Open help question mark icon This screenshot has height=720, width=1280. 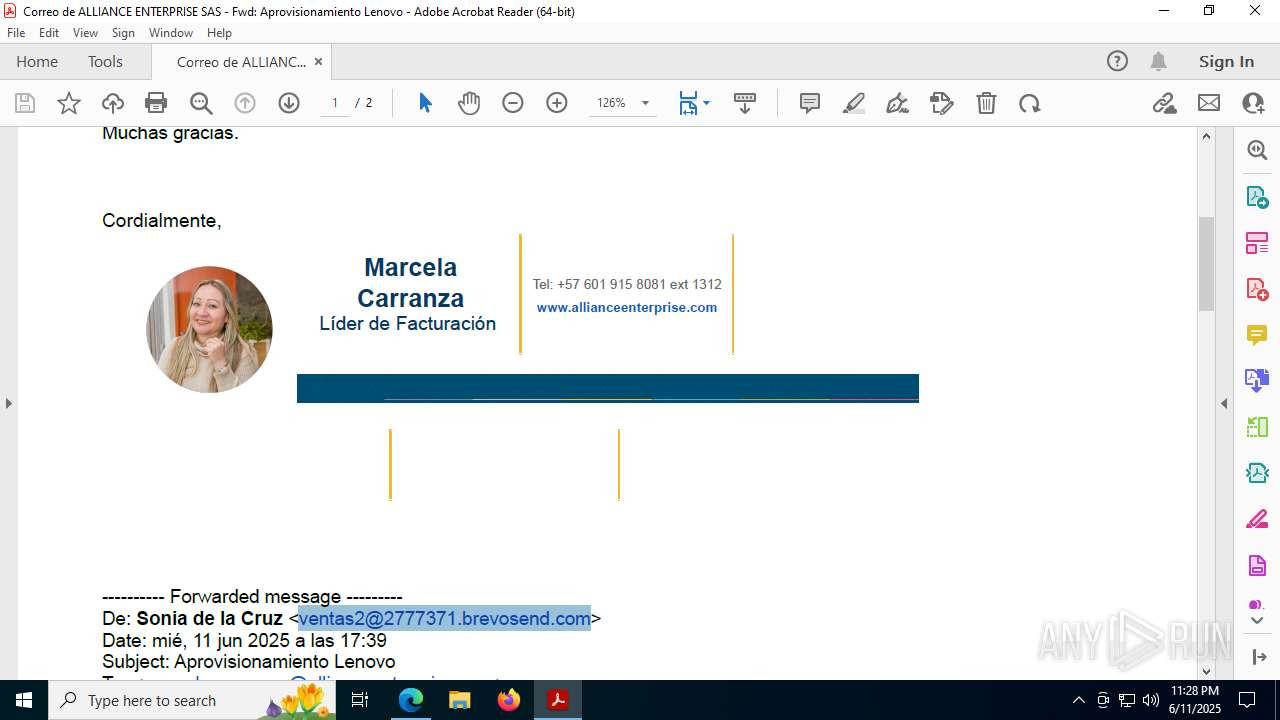1117,61
